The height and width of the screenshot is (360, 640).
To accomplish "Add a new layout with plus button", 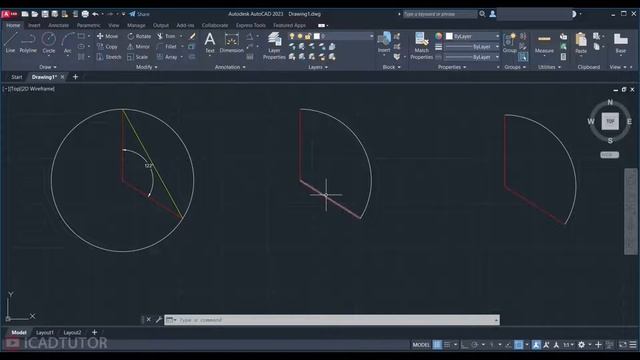I will 94,332.
